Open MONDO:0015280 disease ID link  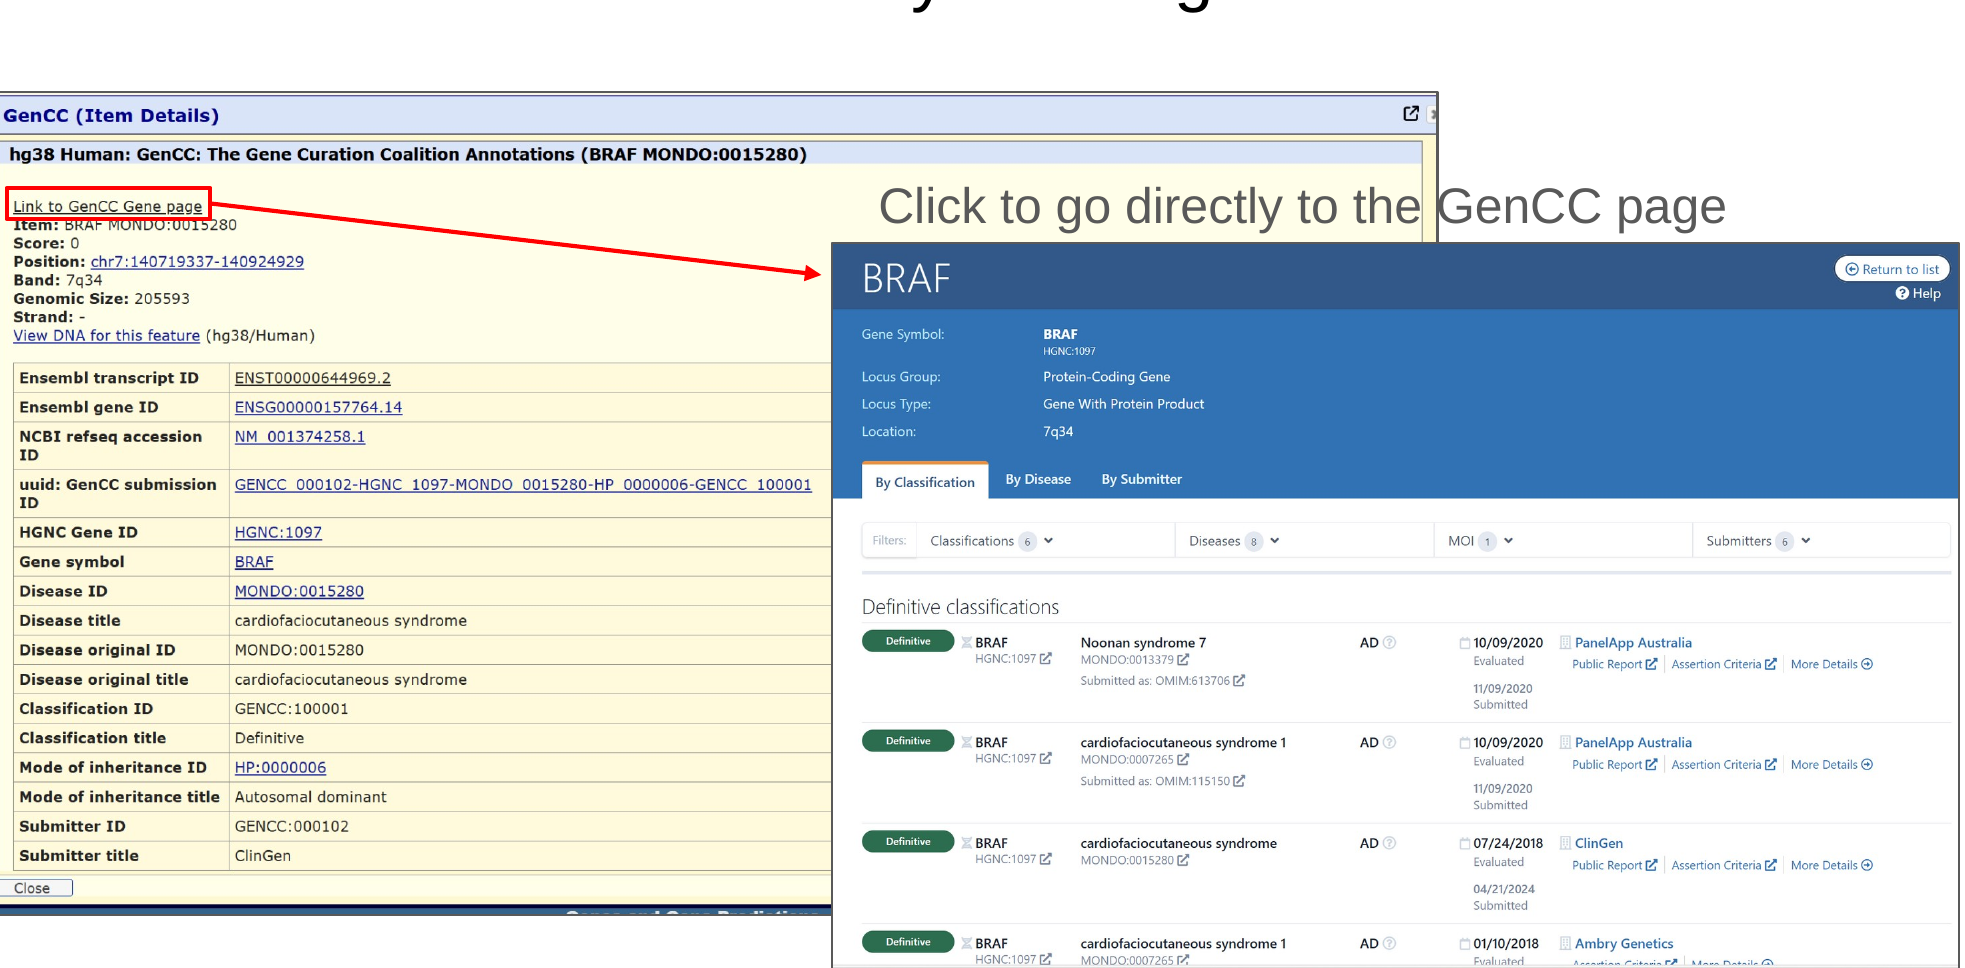tap(299, 592)
